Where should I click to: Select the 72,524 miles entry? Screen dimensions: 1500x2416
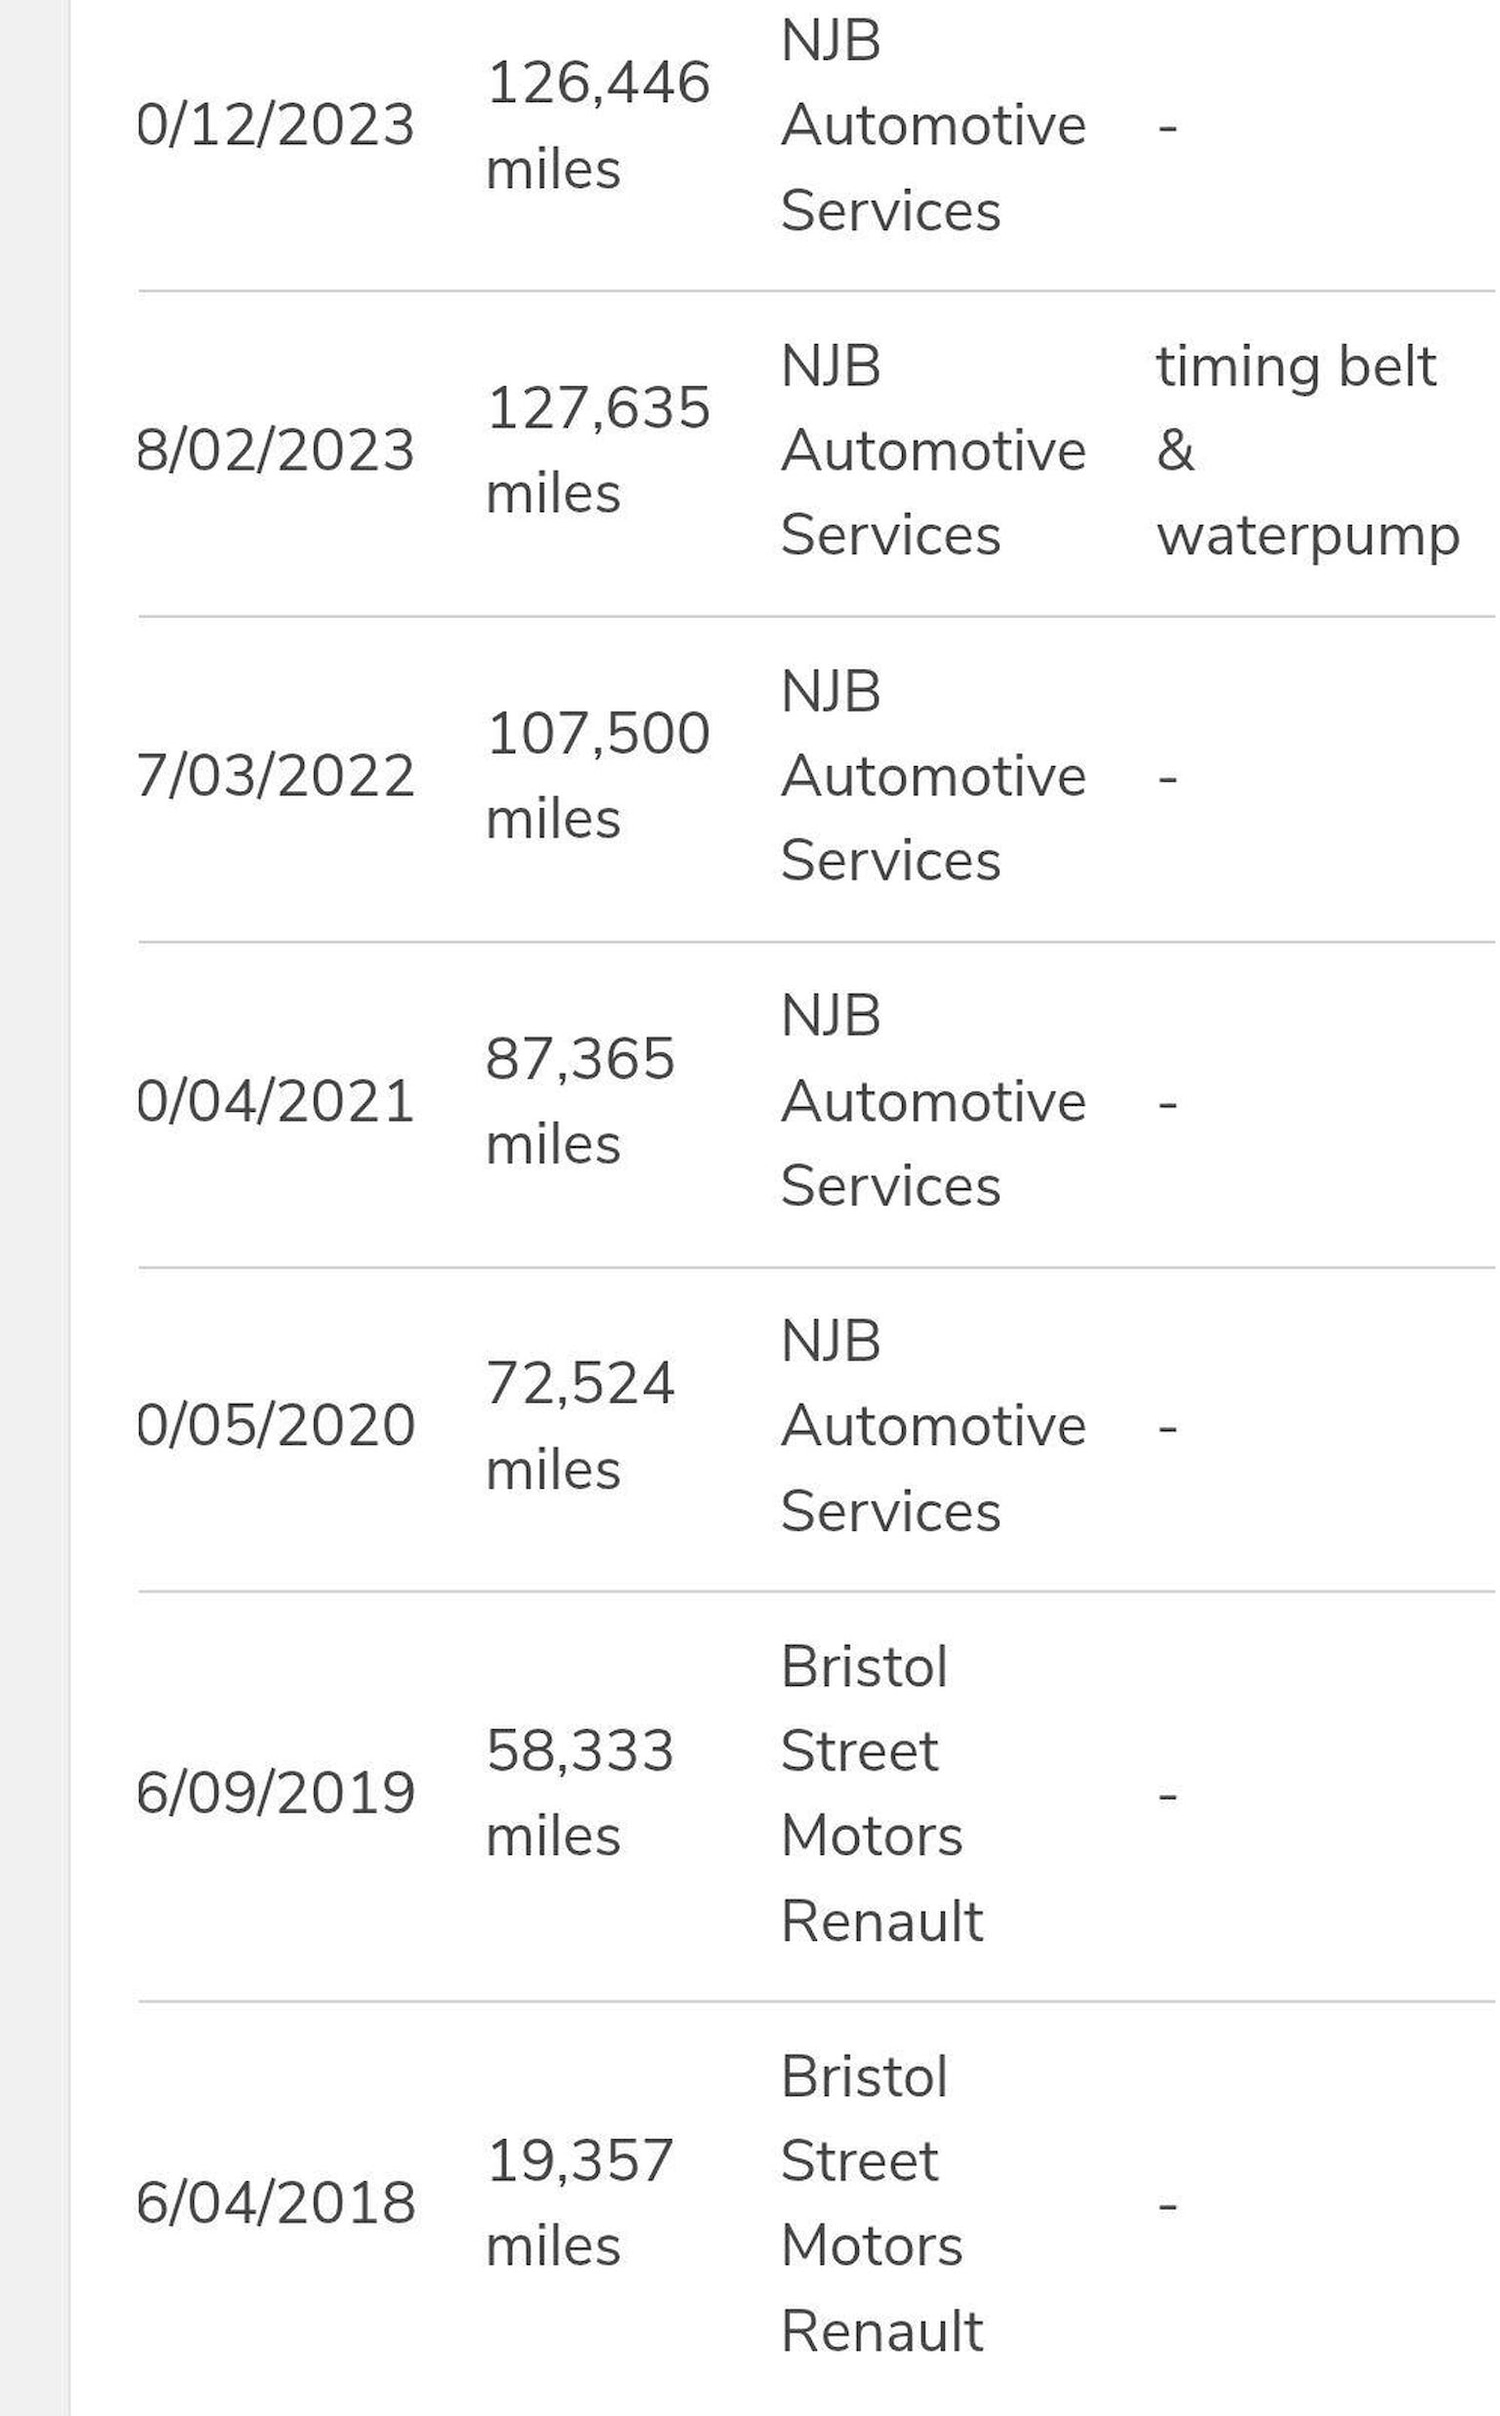pos(580,1426)
